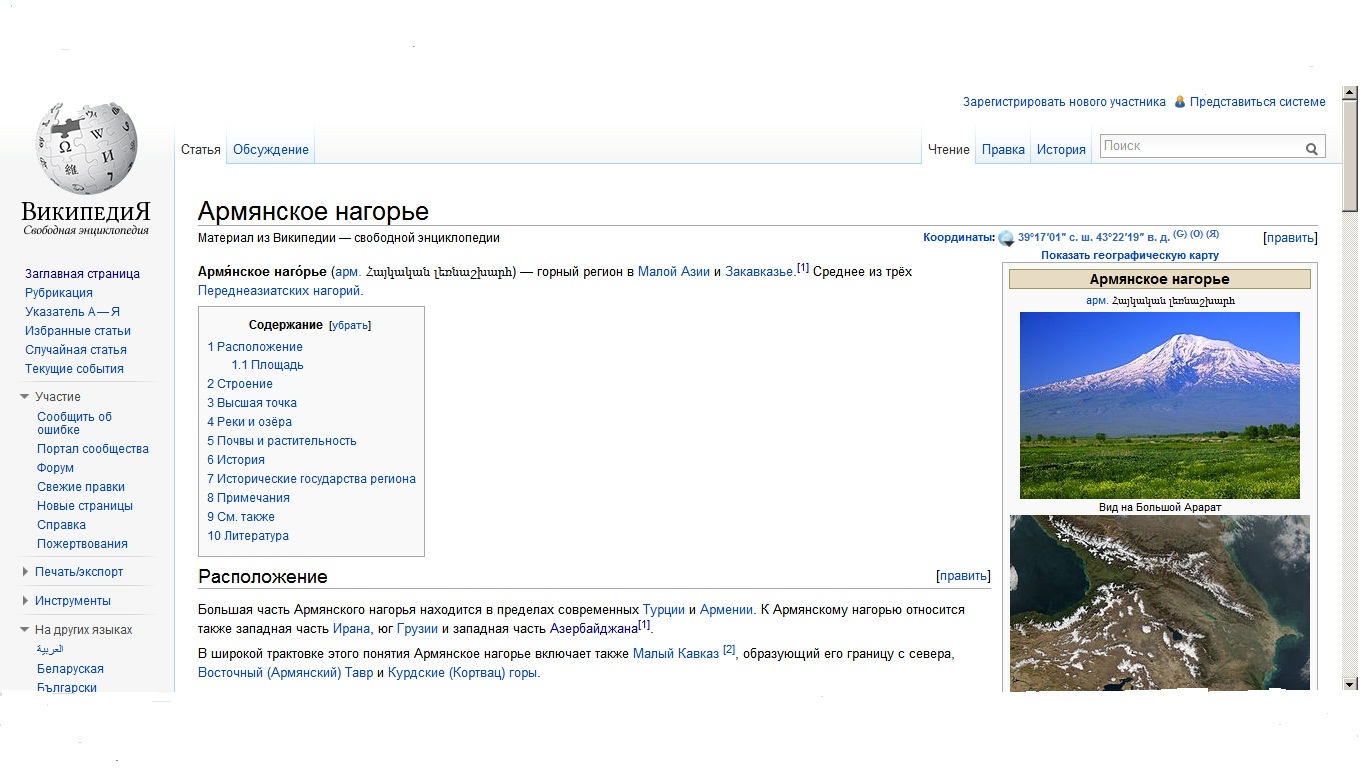
Task: Open the satellite map thumbnail
Action: (x=1160, y=603)
